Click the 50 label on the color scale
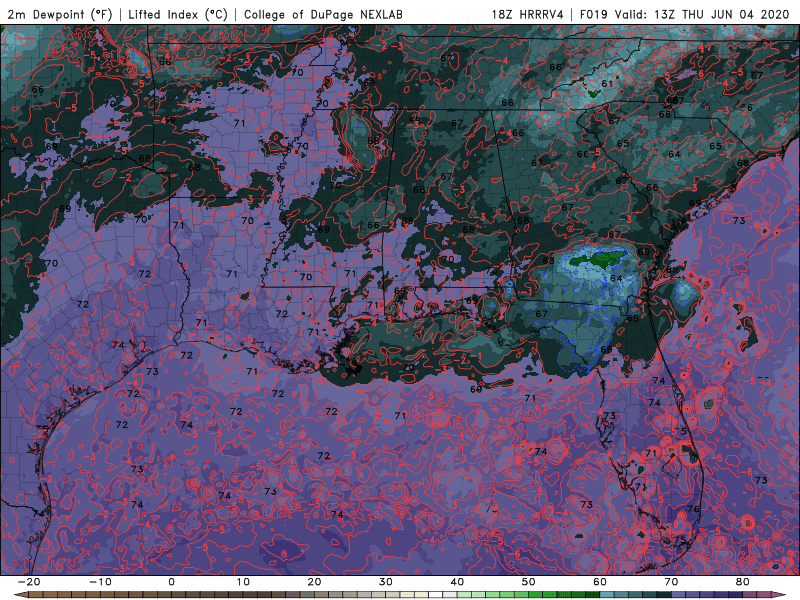The height and width of the screenshot is (600, 800). [529, 582]
